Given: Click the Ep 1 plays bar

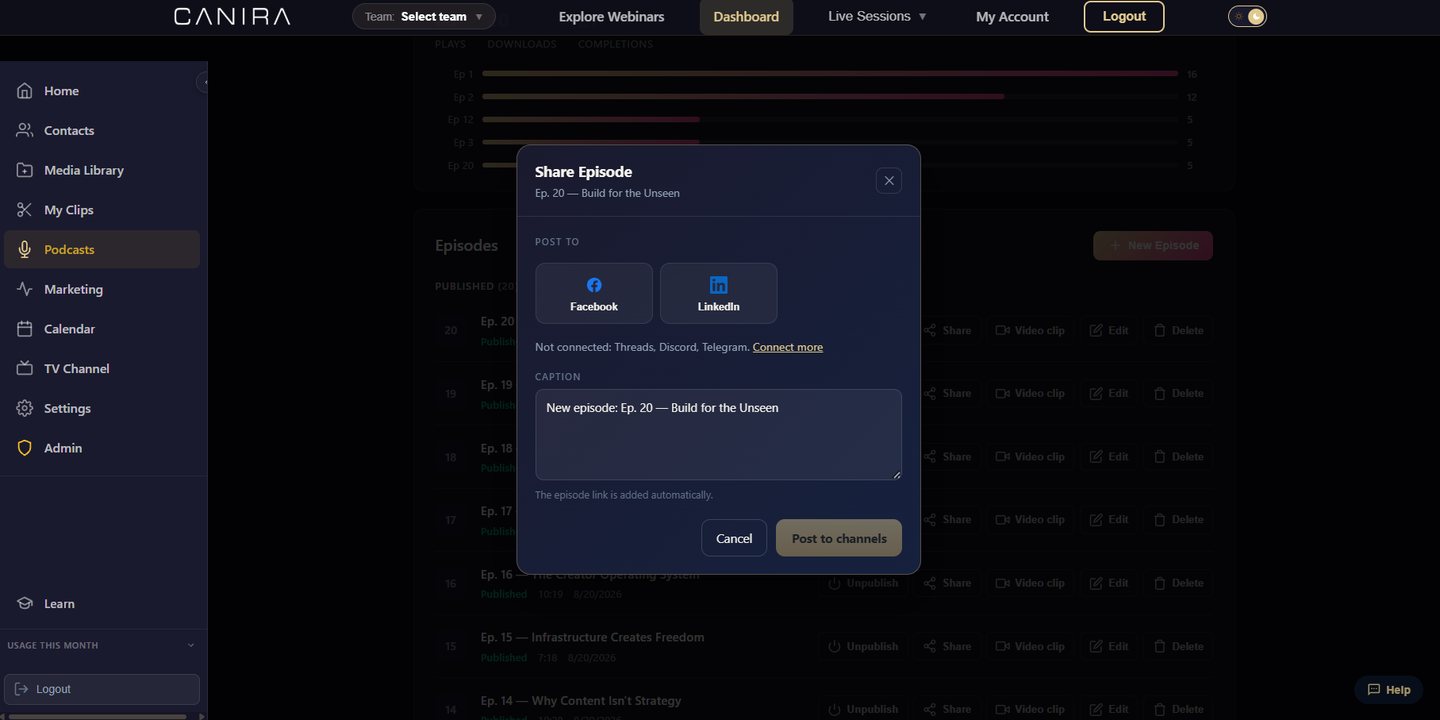Looking at the screenshot, I should (x=830, y=74).
